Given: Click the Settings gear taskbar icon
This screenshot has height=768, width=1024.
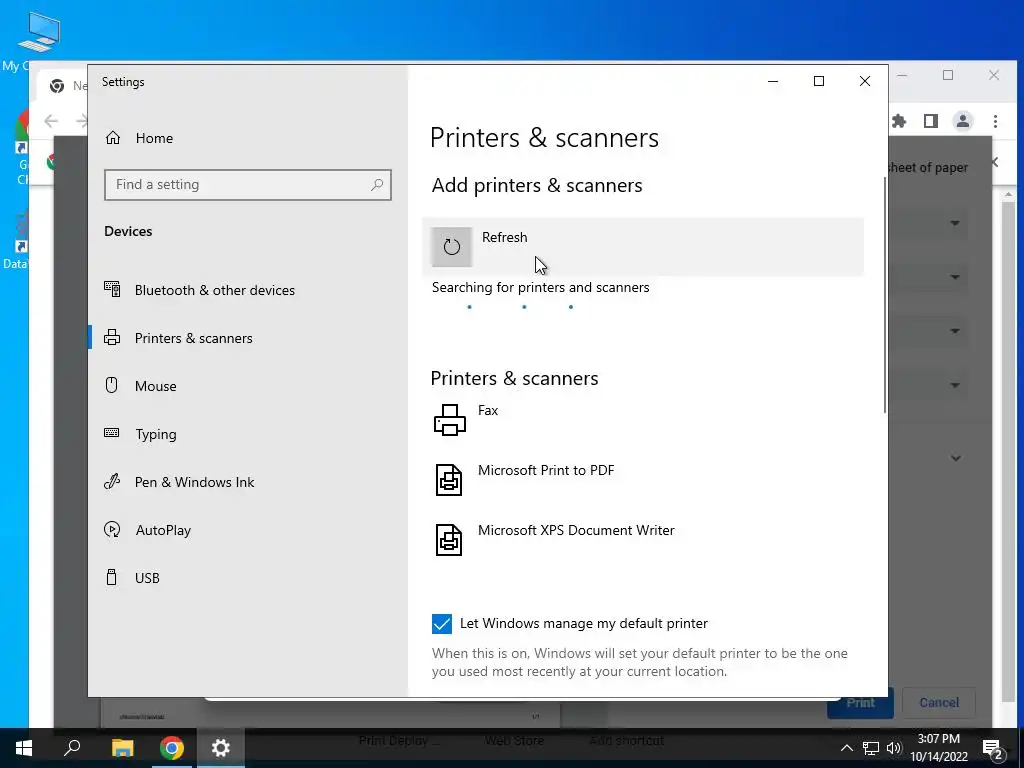Looking at the screenshot, I should (x=221, y=748).
